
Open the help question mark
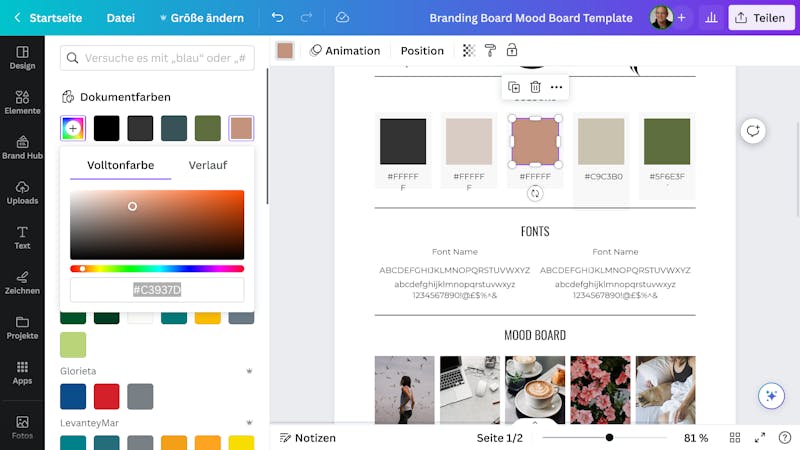(785, 438)
